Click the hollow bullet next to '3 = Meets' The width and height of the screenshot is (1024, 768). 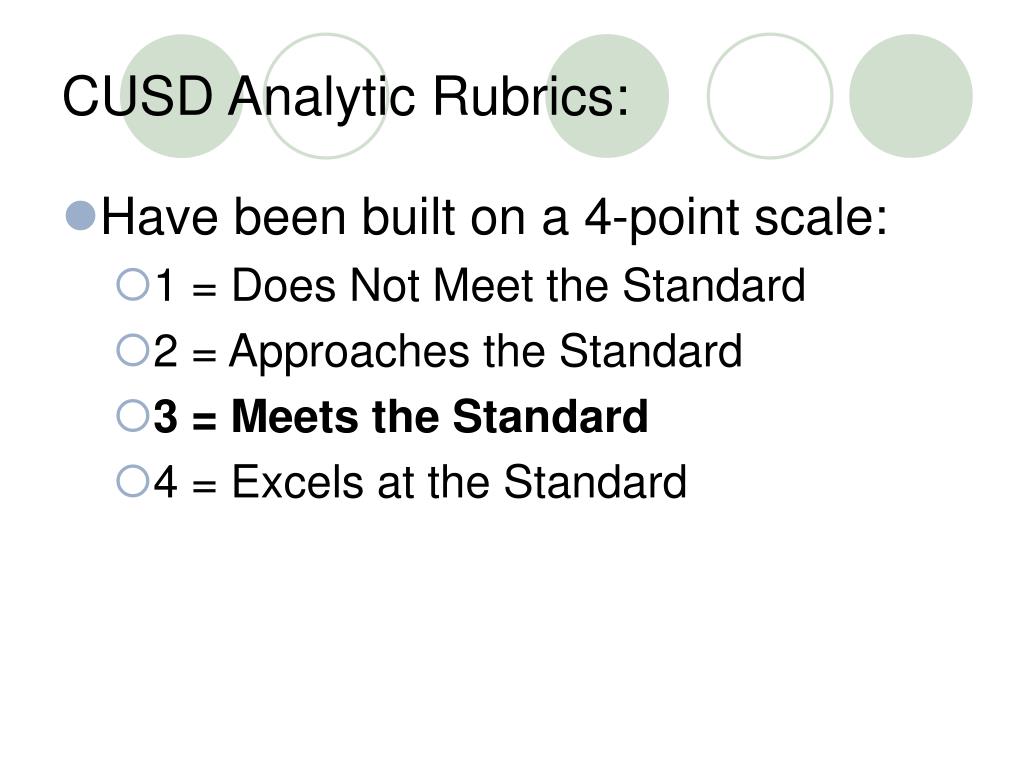pos(133,416)
